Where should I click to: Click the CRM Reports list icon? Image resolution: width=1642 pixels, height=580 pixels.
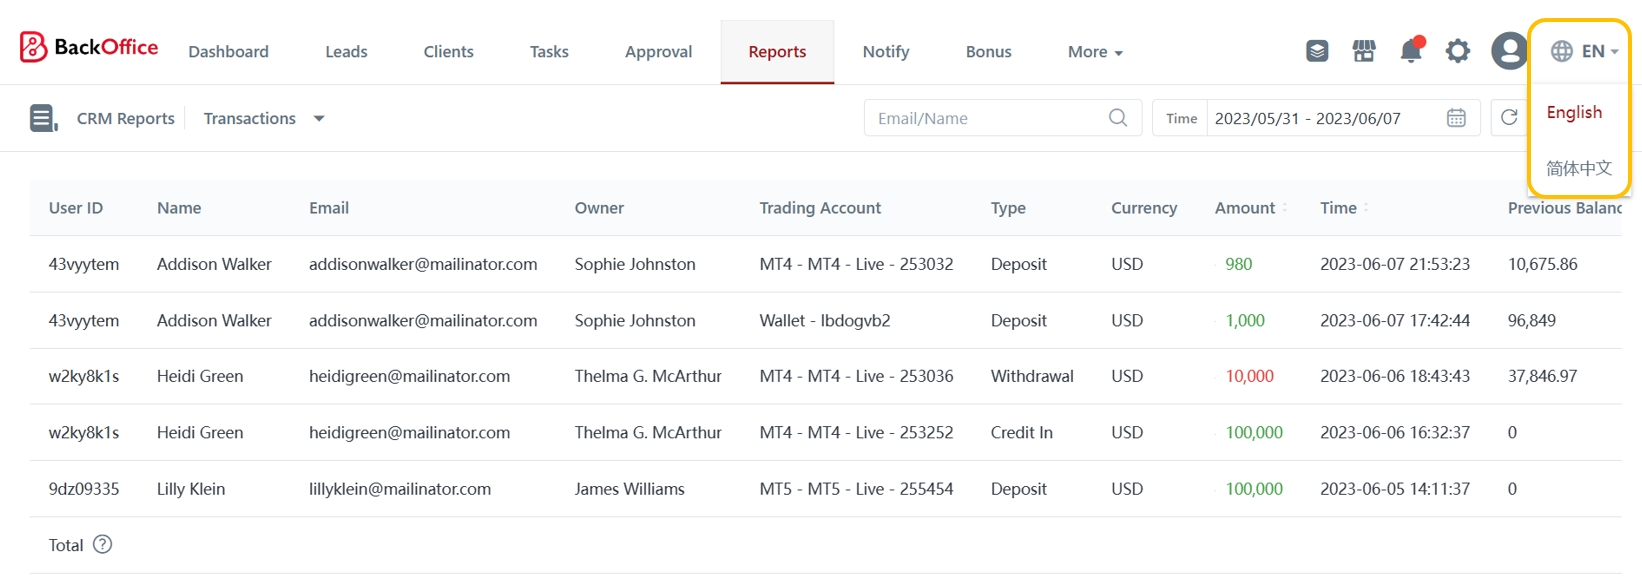(43, 118)
